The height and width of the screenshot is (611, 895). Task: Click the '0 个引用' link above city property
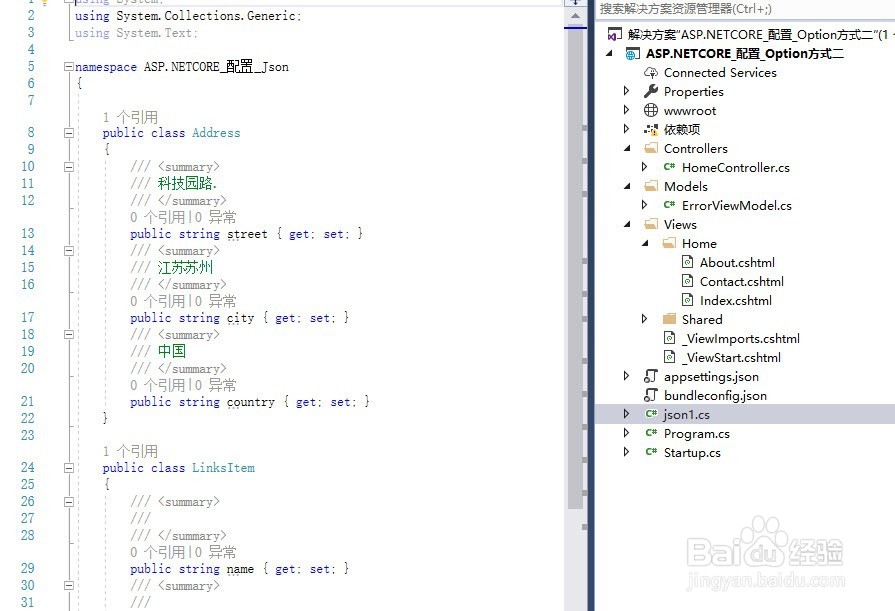click(158, 301)
